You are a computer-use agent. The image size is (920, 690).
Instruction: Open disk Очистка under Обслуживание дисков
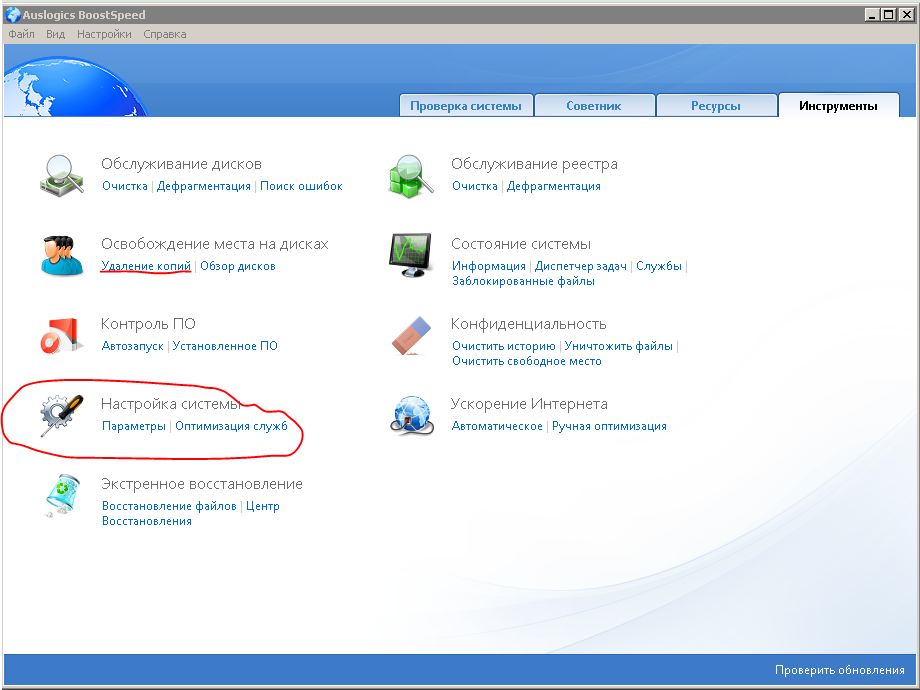click(x=125, y=186)
